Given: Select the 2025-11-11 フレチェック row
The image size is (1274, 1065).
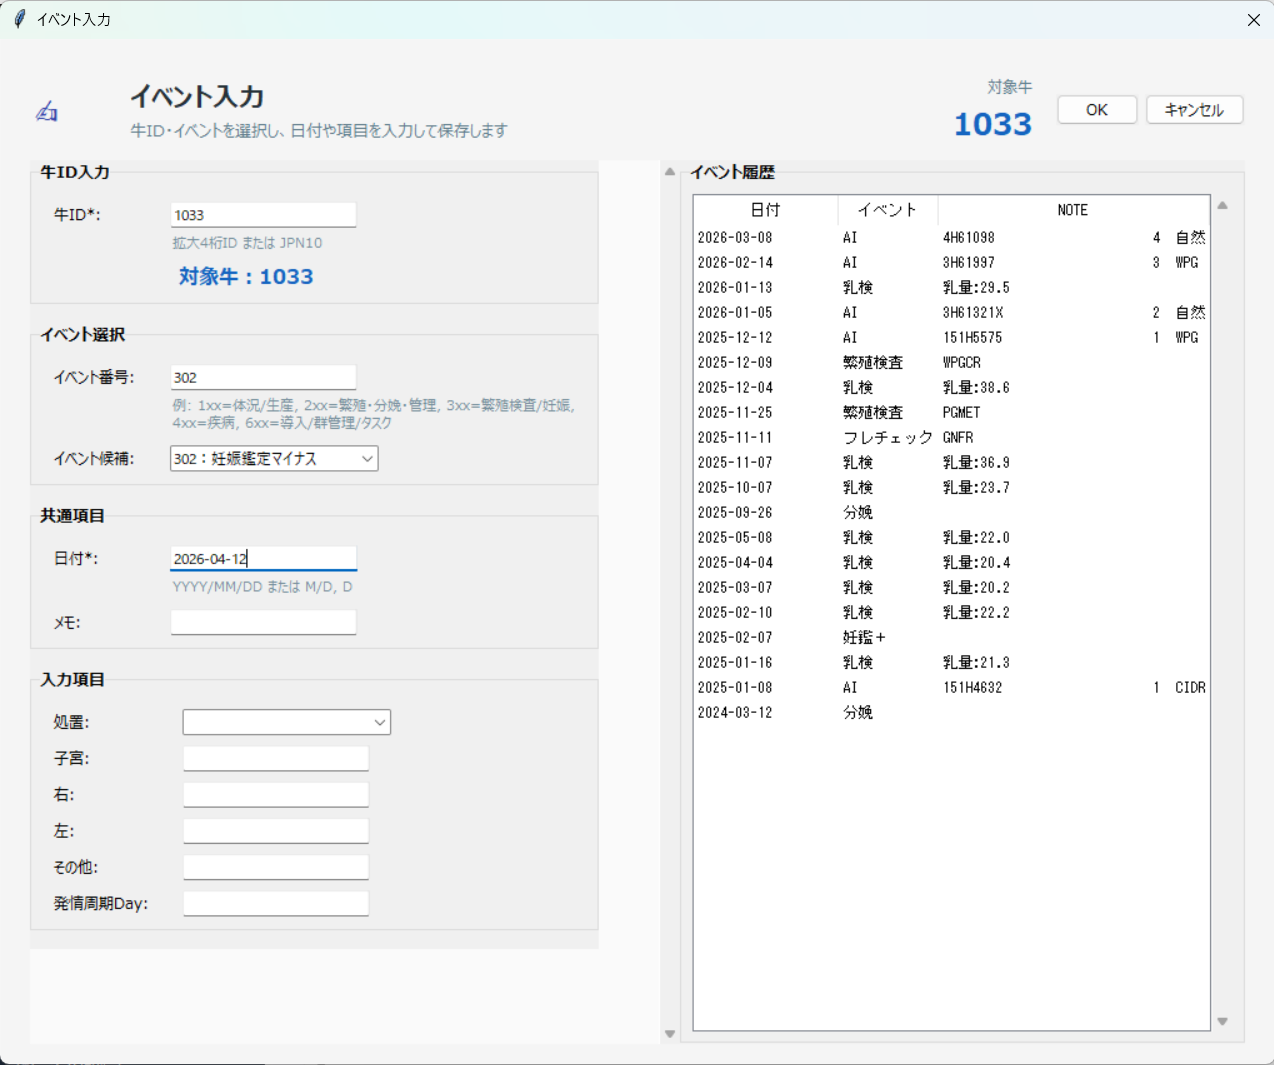Looking at the screenshot, I should [x=951, y=438].
